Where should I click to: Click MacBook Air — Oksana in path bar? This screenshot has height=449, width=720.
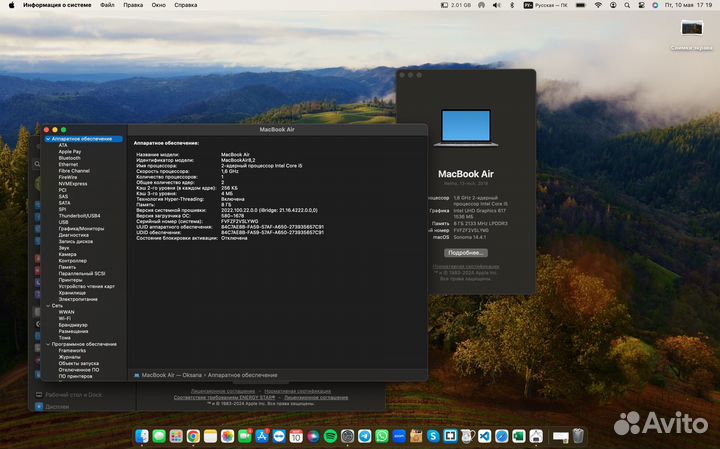(x=171, y=375)
